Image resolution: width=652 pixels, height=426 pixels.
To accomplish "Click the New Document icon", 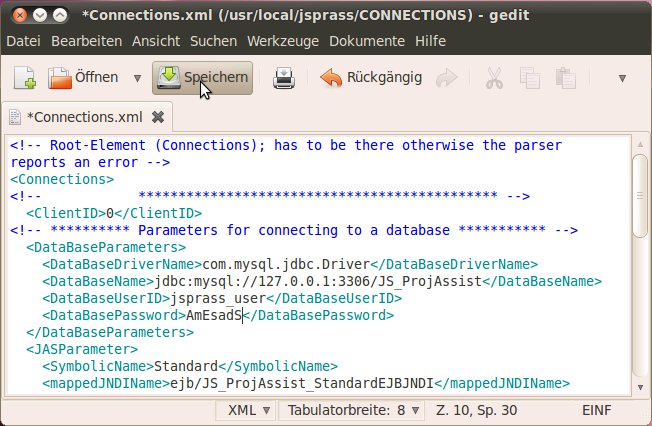I will 23,78.
